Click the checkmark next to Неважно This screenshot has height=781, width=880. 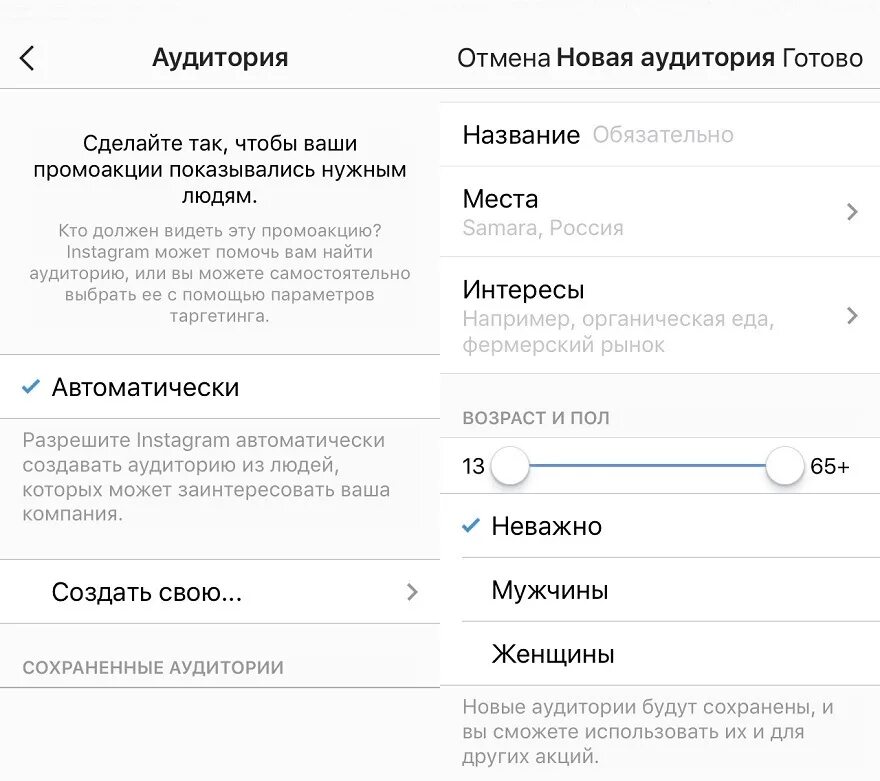pos(472,526)
